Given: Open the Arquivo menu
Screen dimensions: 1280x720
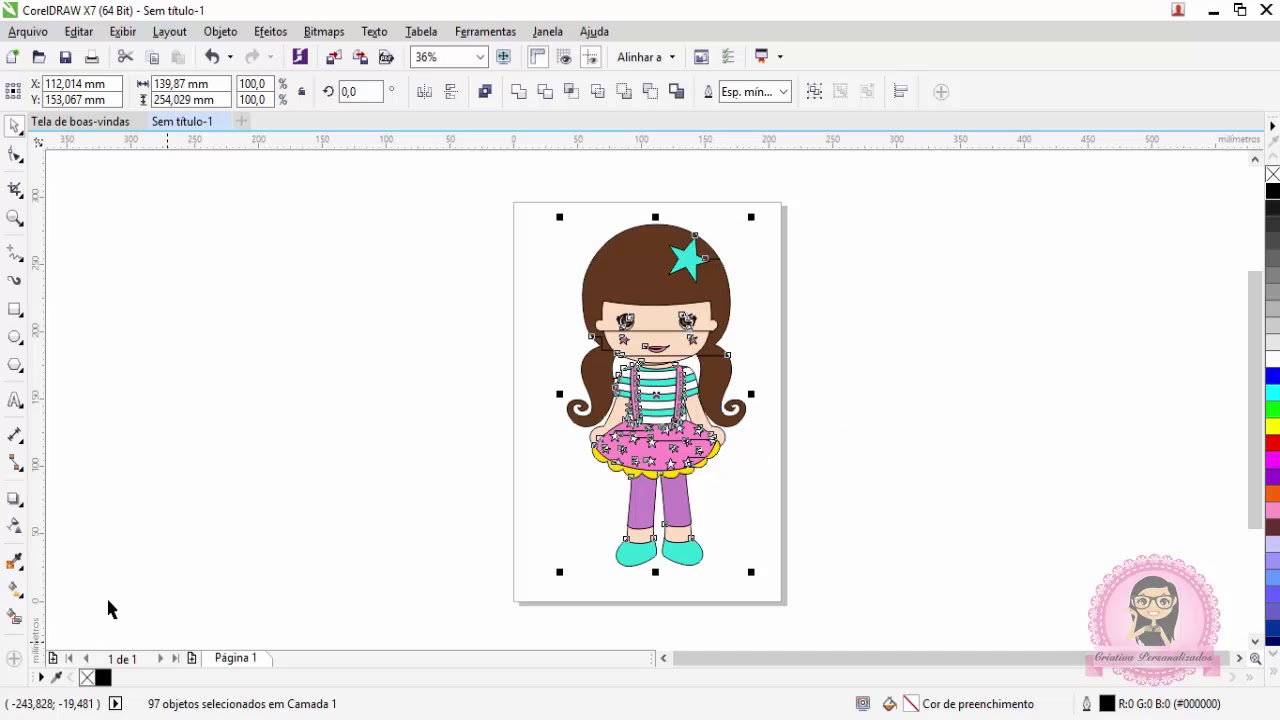Looking at the screenshot, I should (28, 31).
